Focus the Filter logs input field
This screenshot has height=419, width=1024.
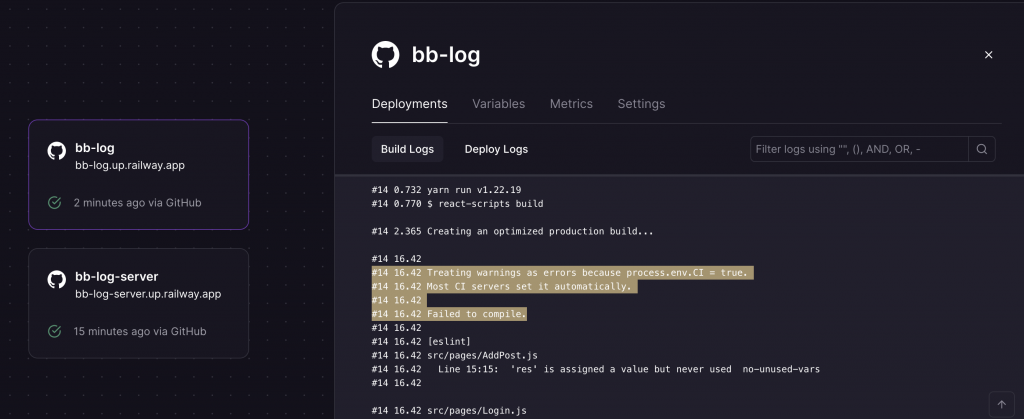859,149
